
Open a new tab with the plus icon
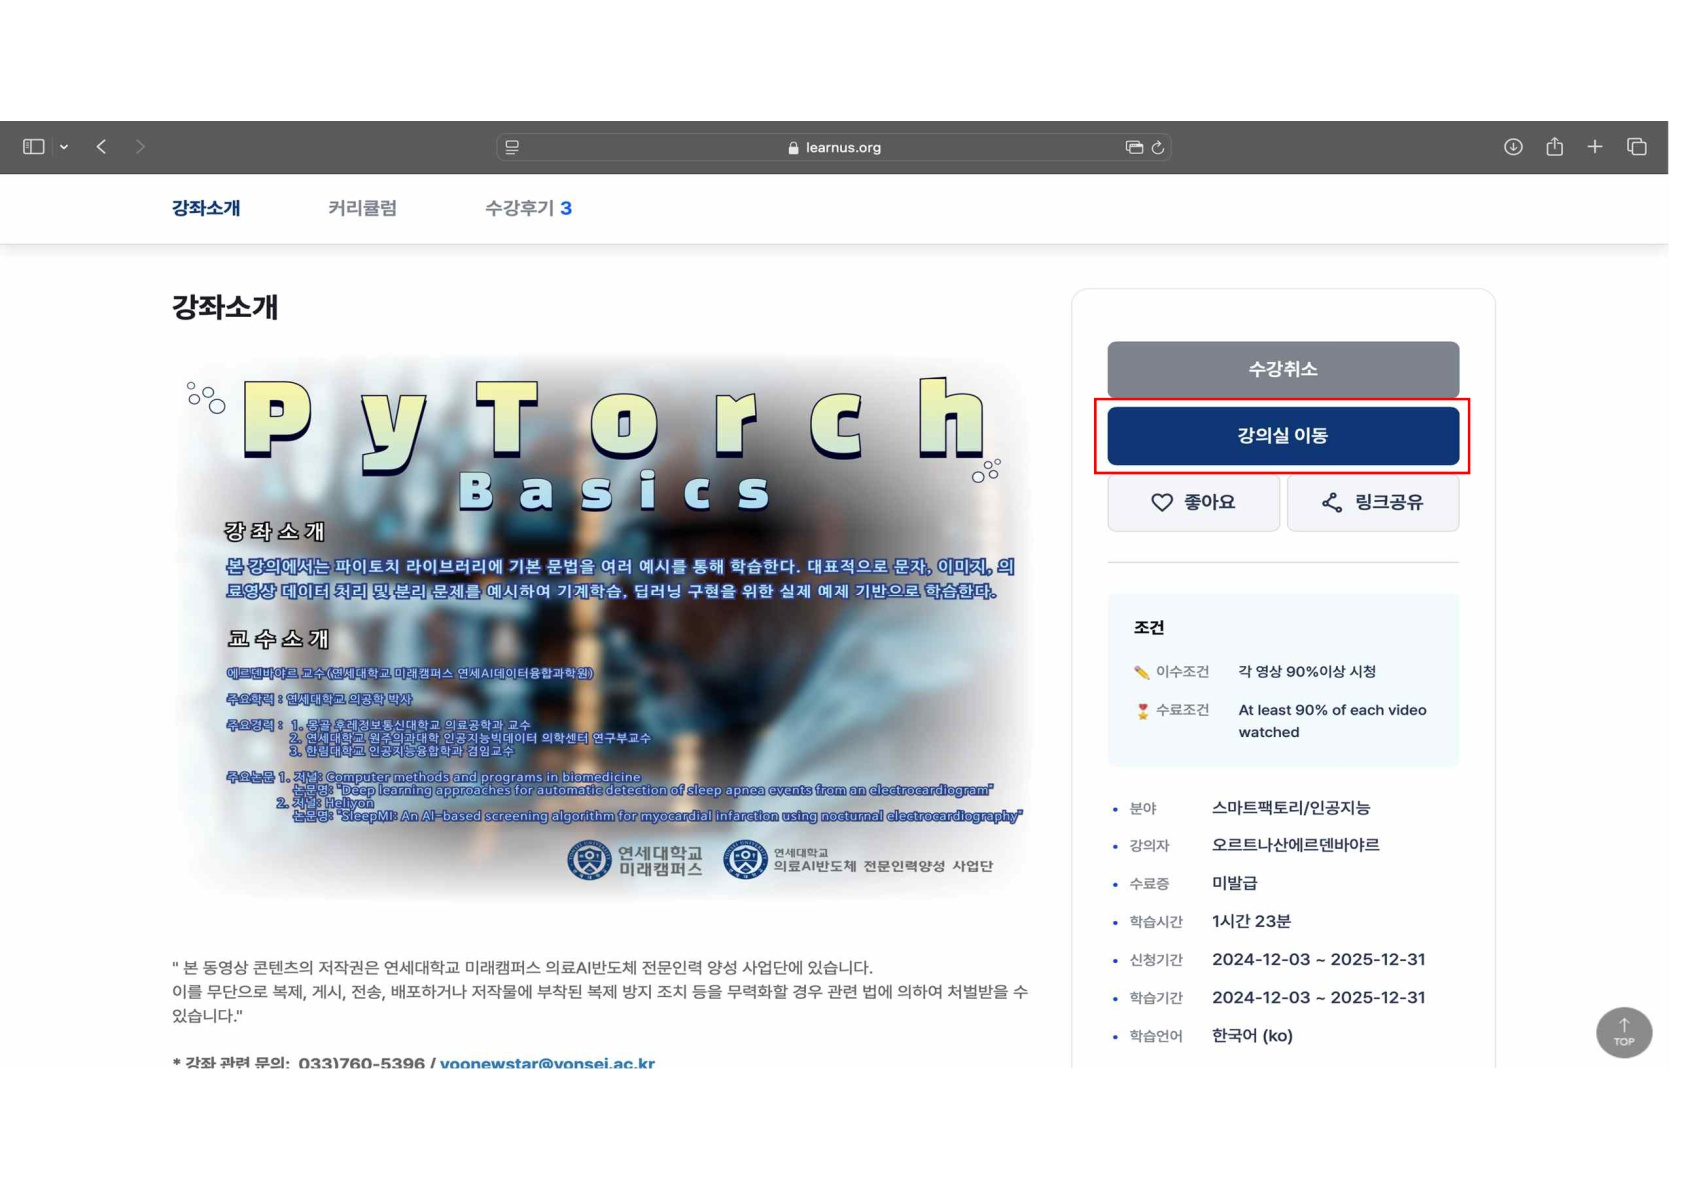(1594, 146)
